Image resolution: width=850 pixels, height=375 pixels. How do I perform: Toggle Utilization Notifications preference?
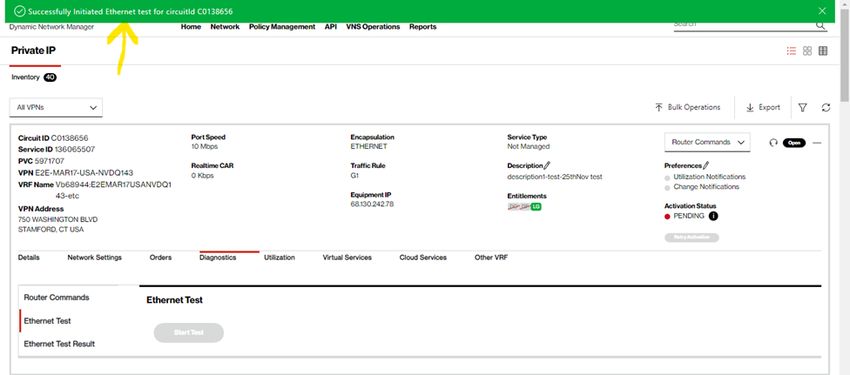(667, 178)
